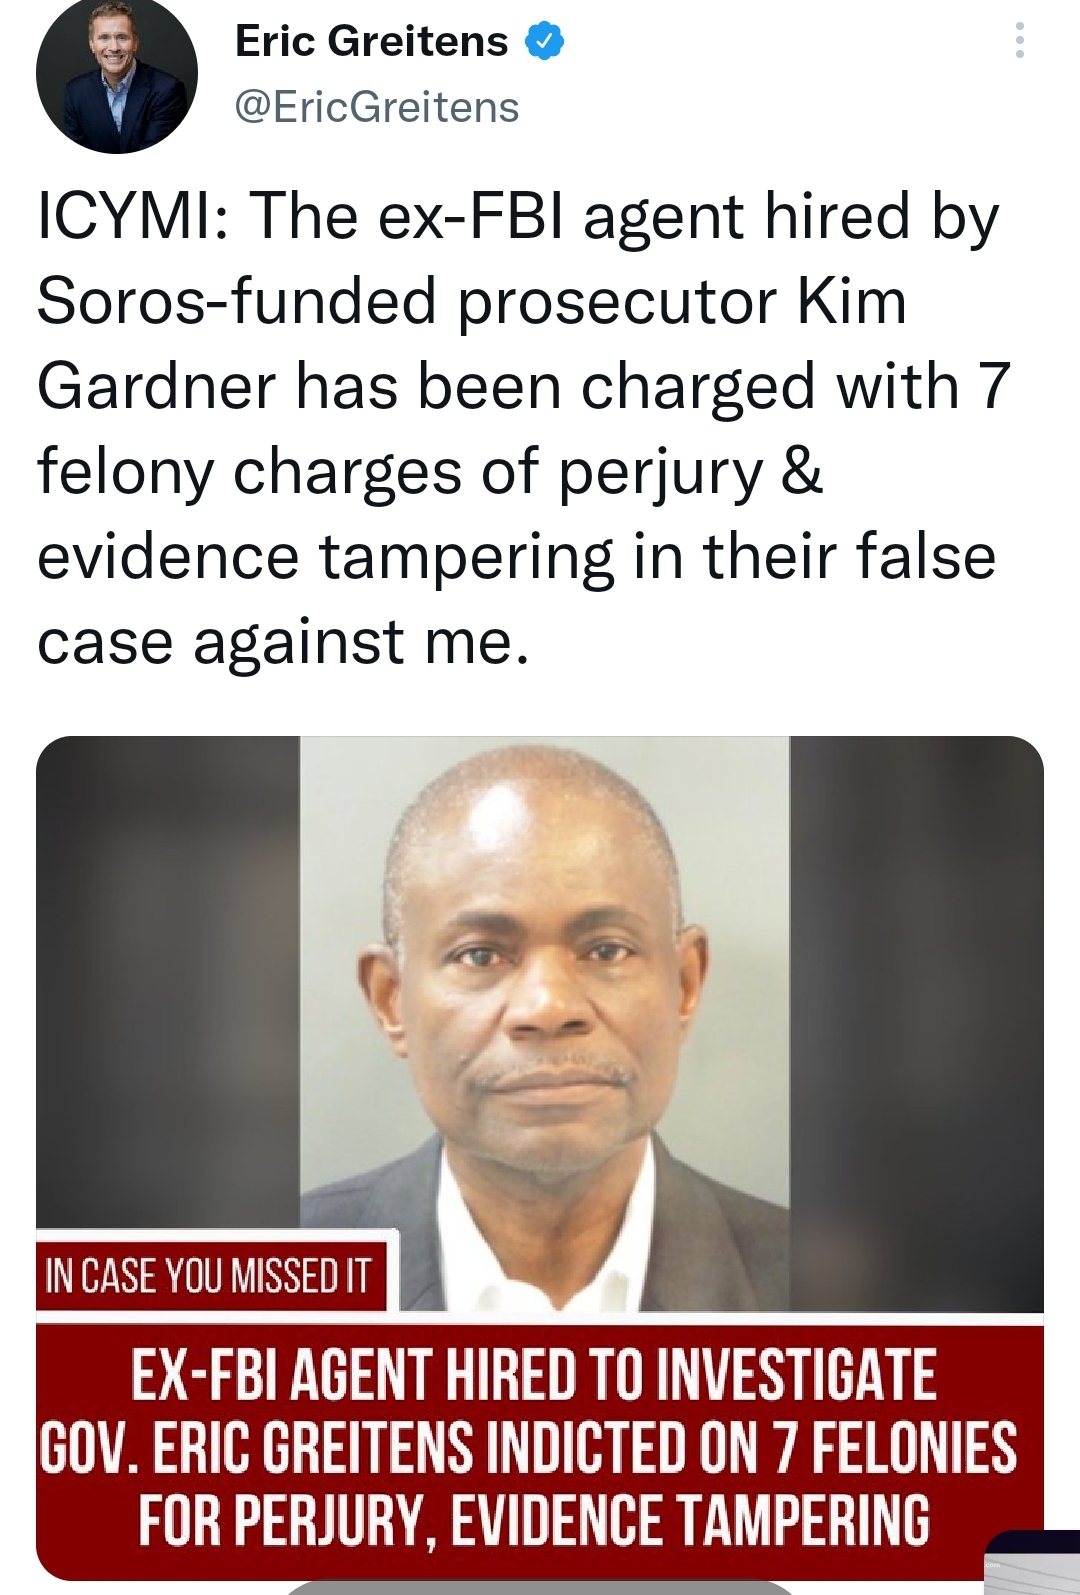The height and width of the screenshot is (1595, 1080).
Task: Tap the red headline banner
Action: pos(540,1448)
